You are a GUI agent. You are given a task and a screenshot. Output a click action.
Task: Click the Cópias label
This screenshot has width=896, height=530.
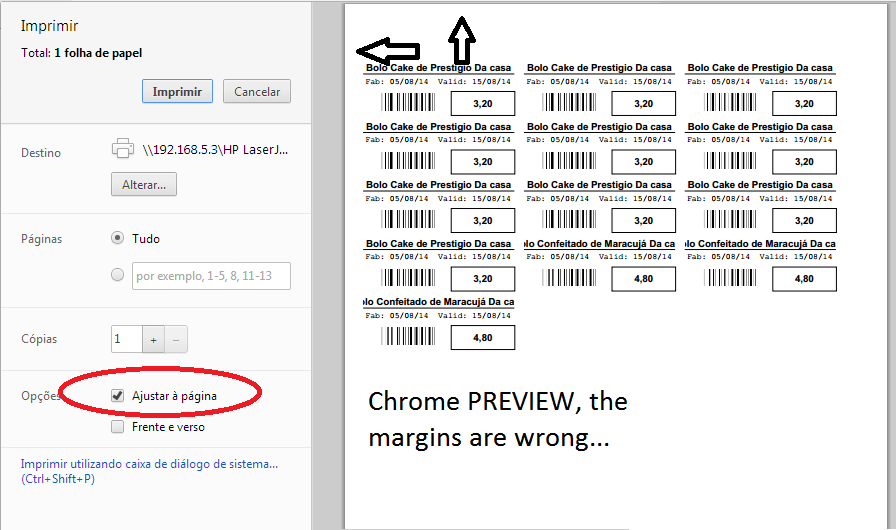39,339
